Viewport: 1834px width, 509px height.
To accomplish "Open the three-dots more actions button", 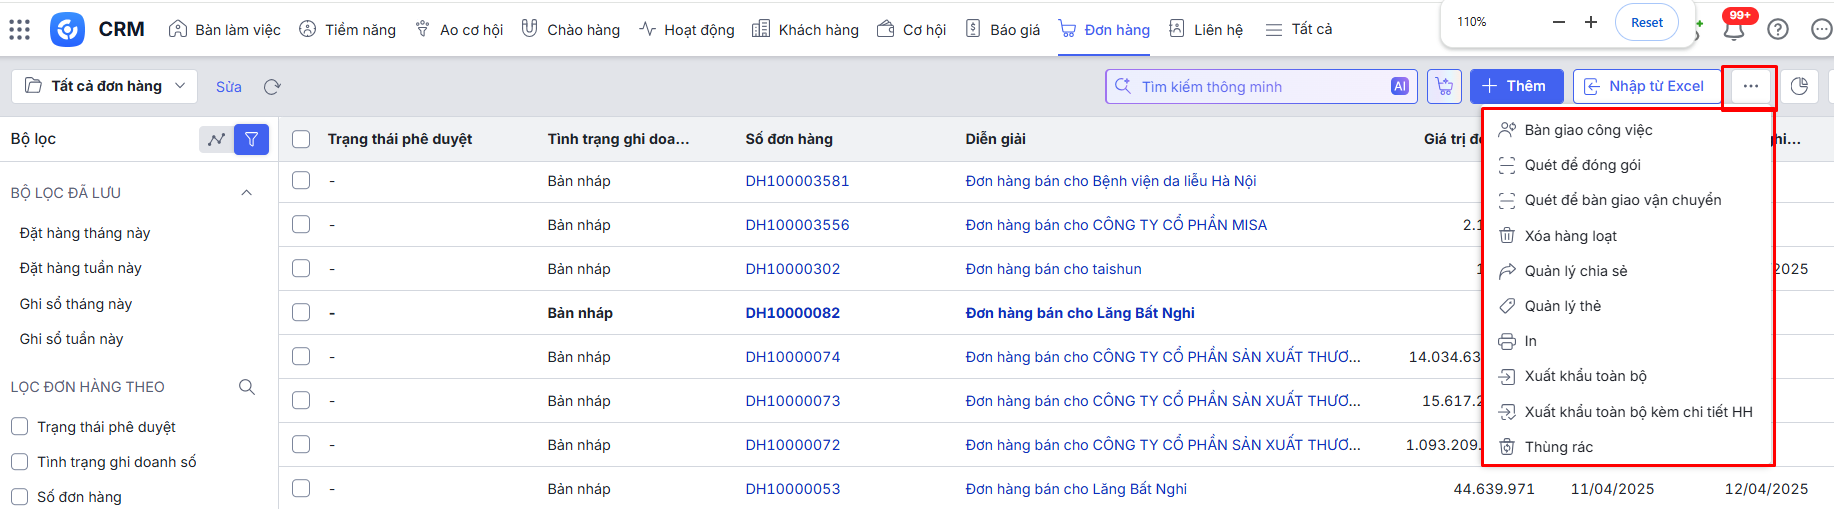I will [1750, 87].
